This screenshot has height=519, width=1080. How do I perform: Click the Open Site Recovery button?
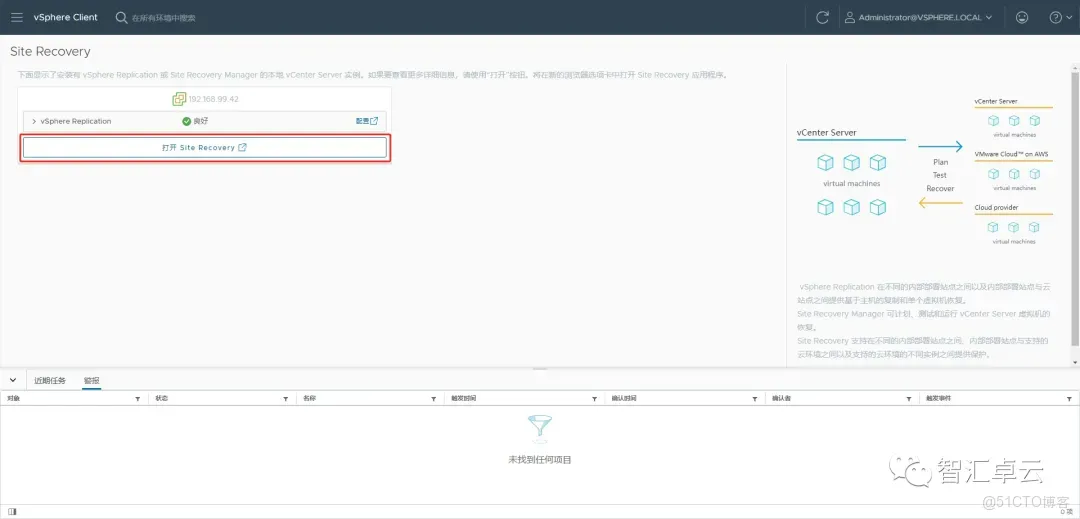pyautogui.click(x=205, y=147)
